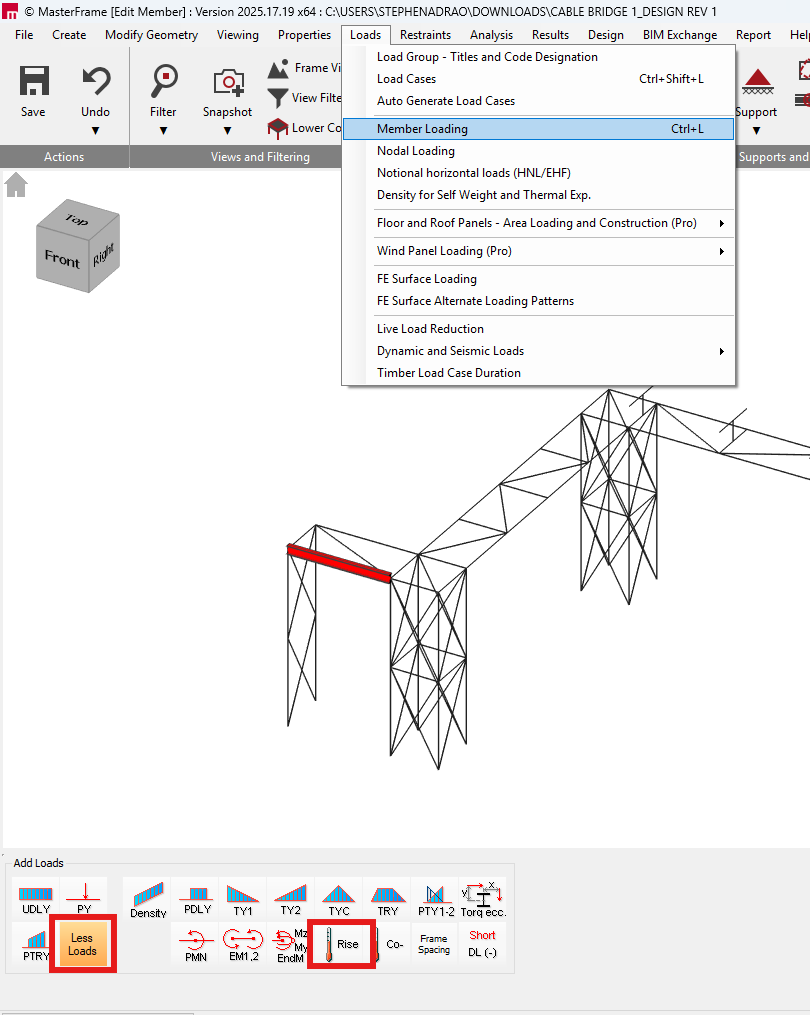The width and height of the screenshot is (810, 1015).
Task: Add an EndM Mz My load
Action: tap(291, 944)
